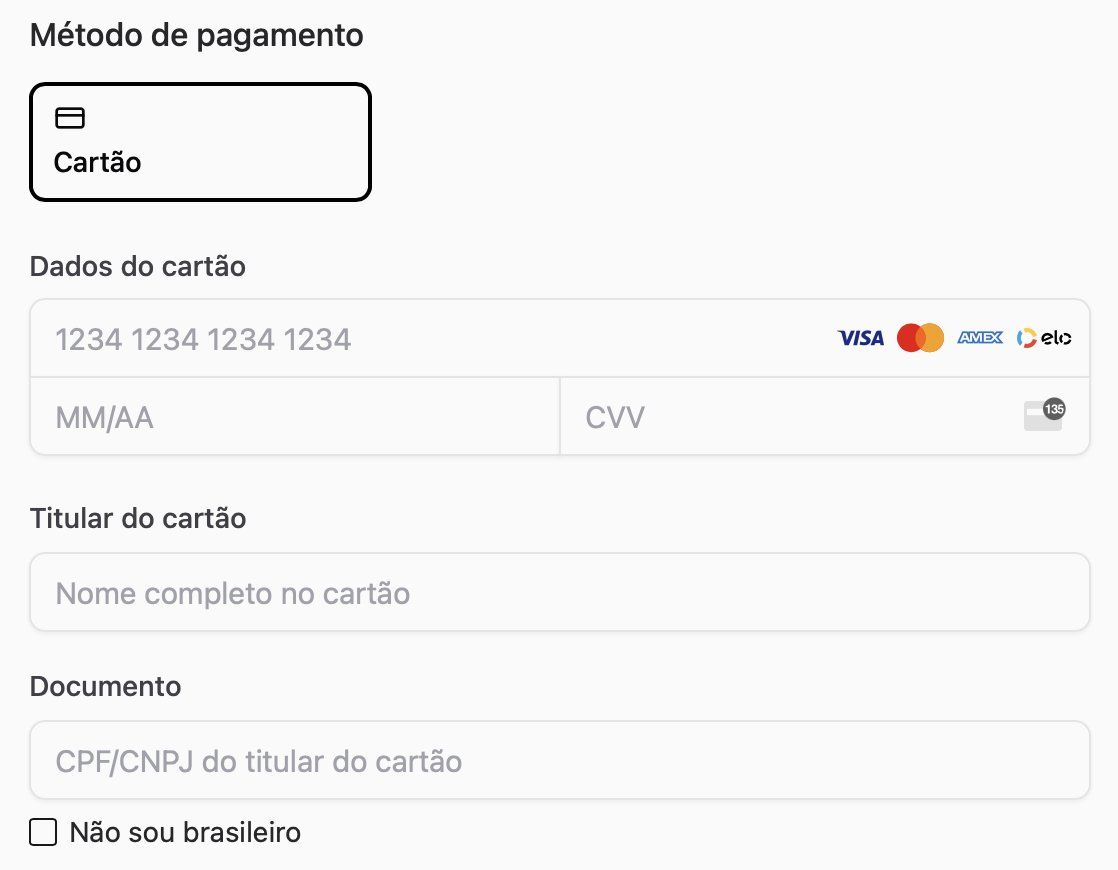Focus the card number field
Screen dimensions: 1118x870
pos(560,338)
